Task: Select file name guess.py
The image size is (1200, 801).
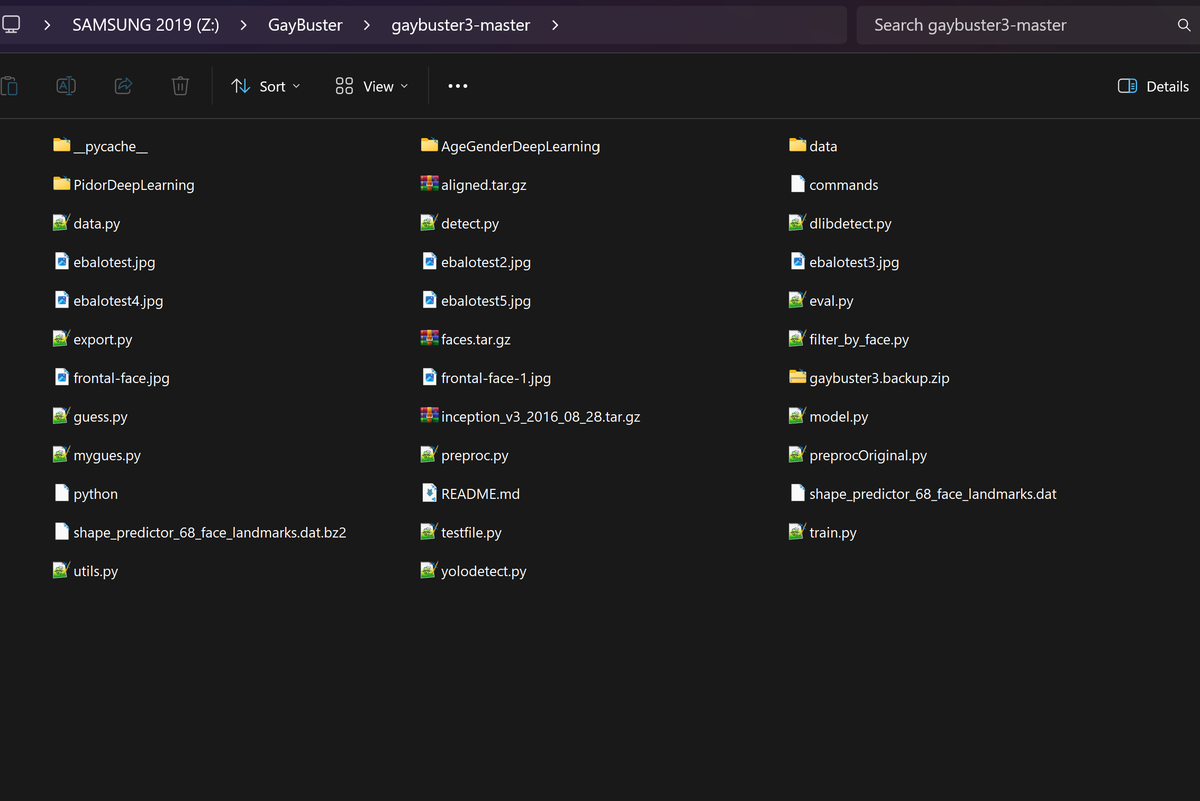Action: [100, 417]
